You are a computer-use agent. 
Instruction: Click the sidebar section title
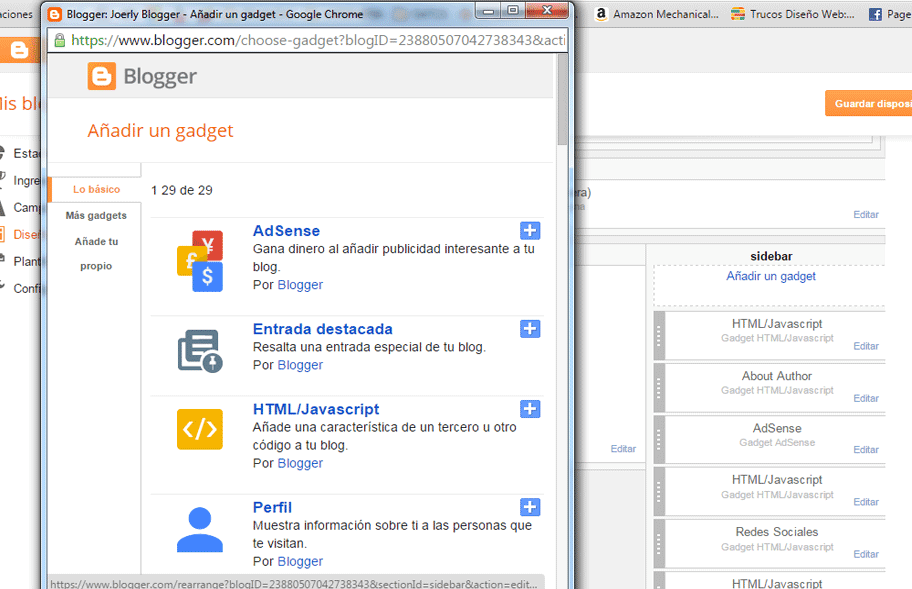pos(771,256)
